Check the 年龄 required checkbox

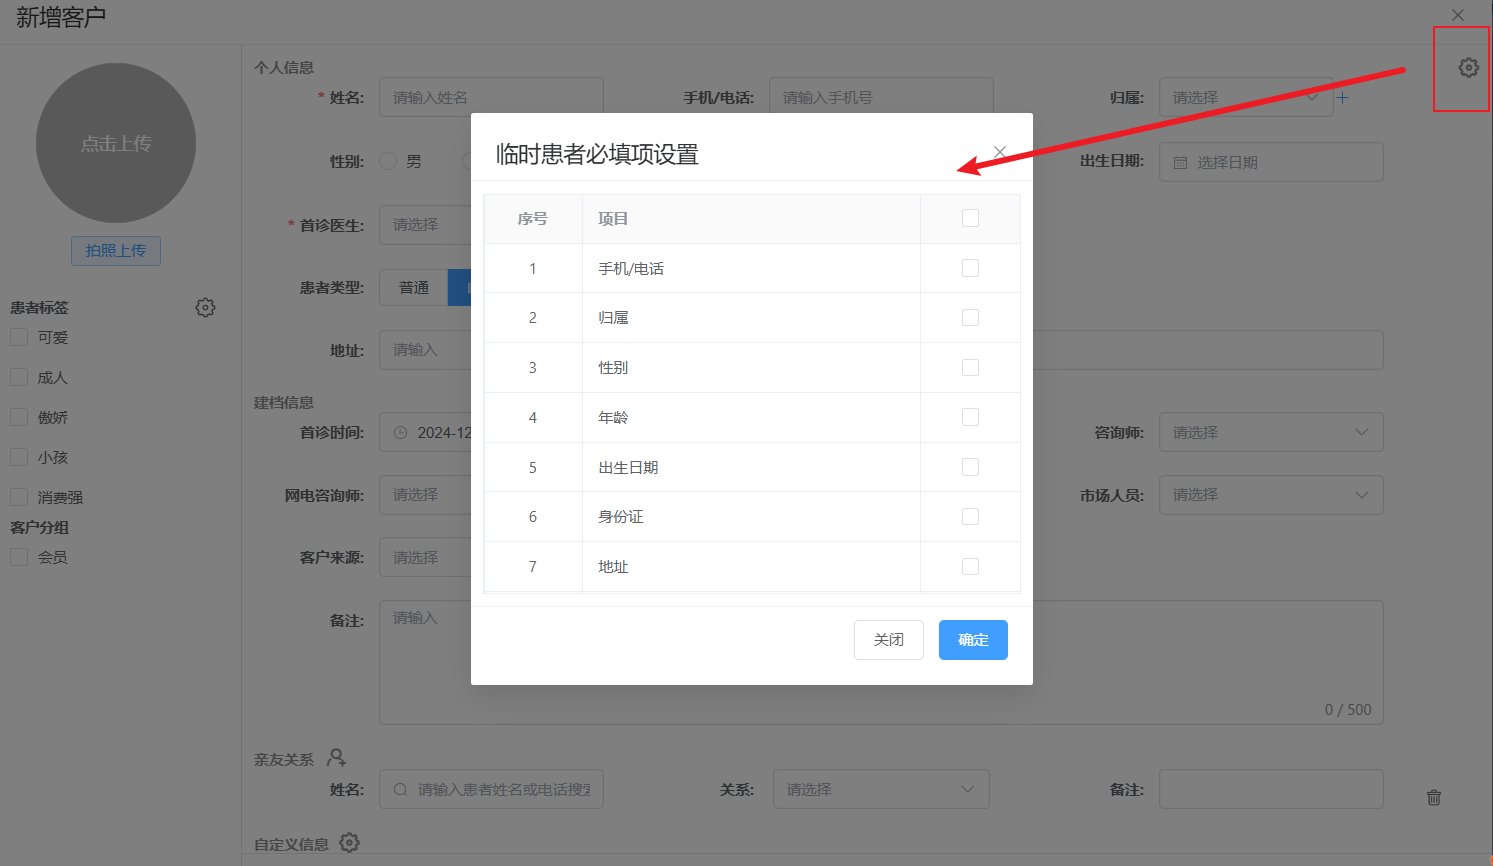pyautogui.click(x=970, y=417)
